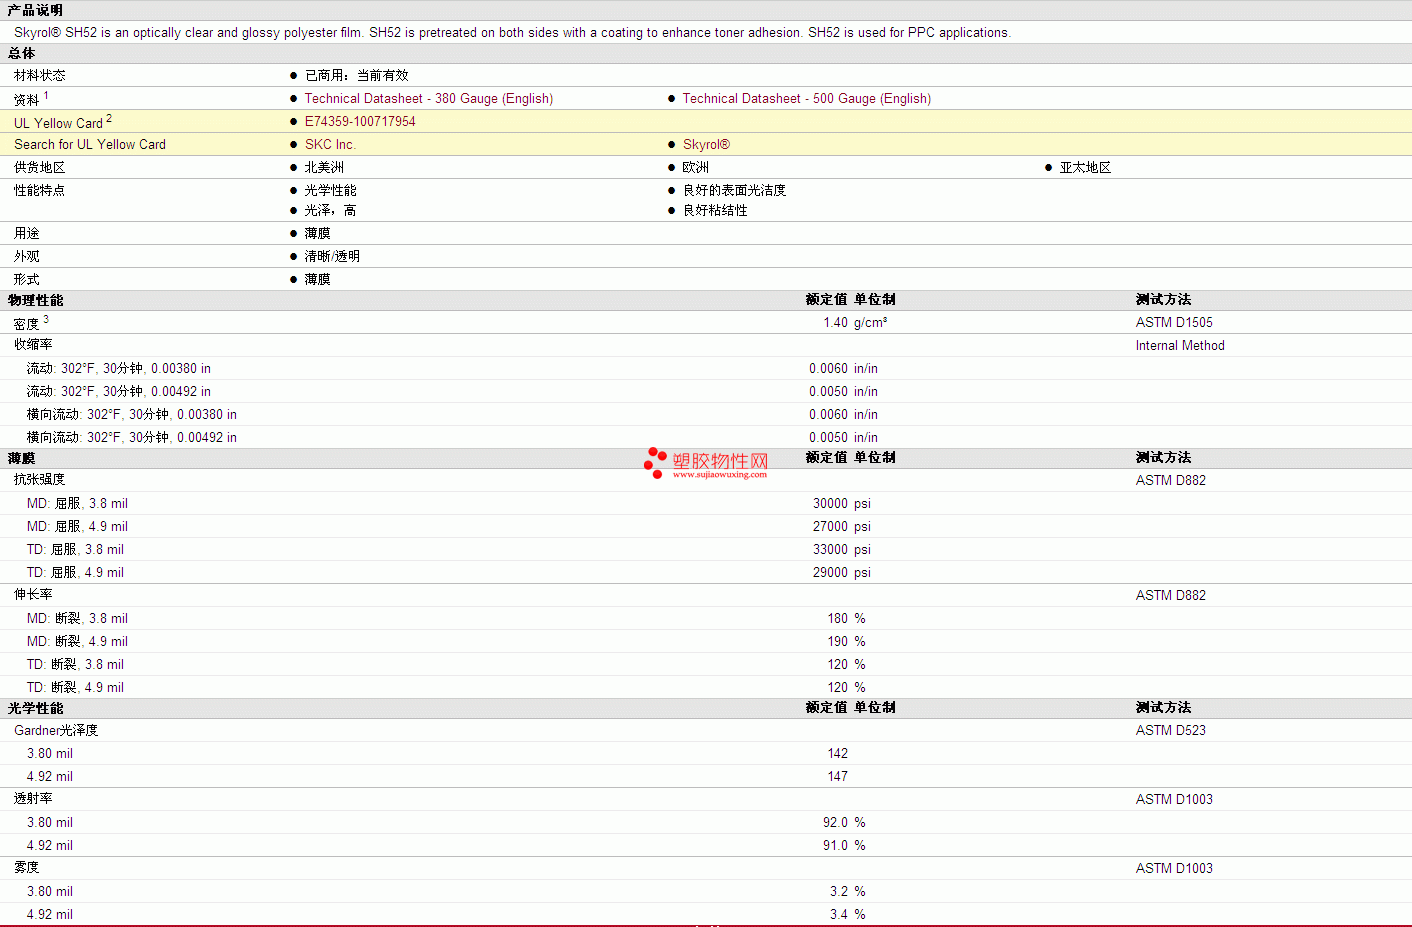This screenshot has width=1412, height=927.
Task: Click the ASTM D1505 test method
Action: pyautogui.click(x=1174, y=322)
